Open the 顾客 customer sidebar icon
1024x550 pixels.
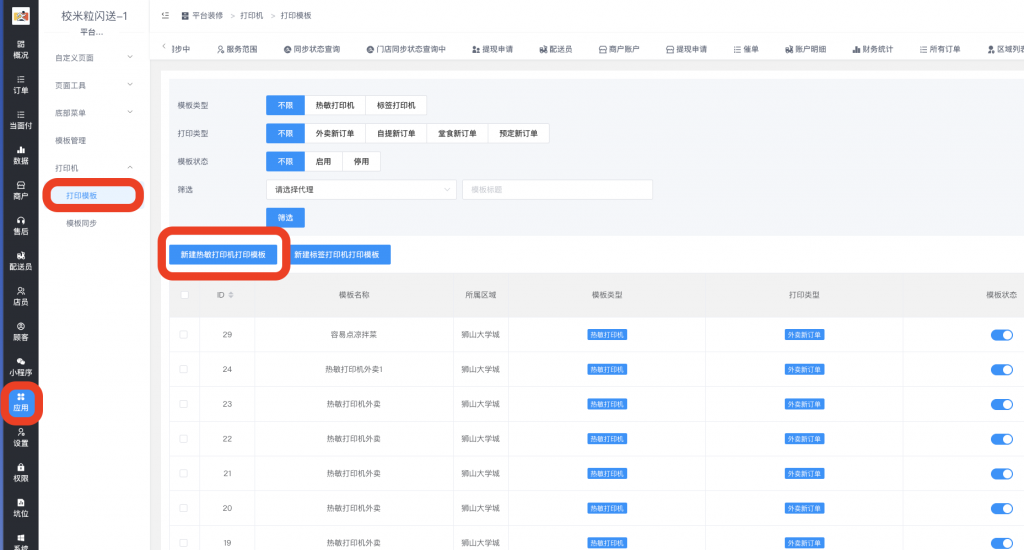[x=21, y=332]
